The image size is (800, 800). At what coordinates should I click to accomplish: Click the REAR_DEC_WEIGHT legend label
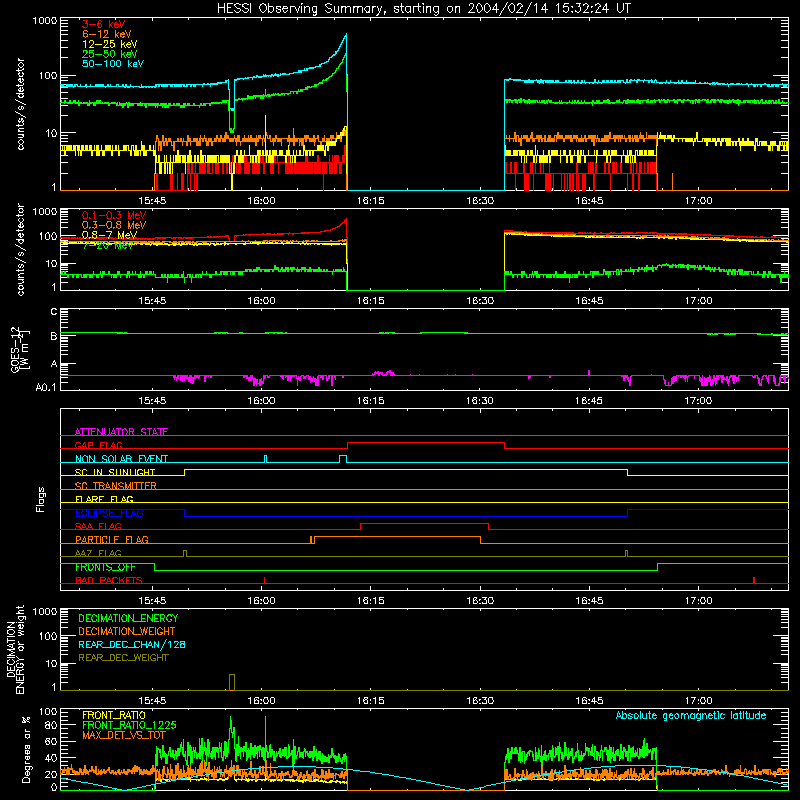(x=123, y=658)
